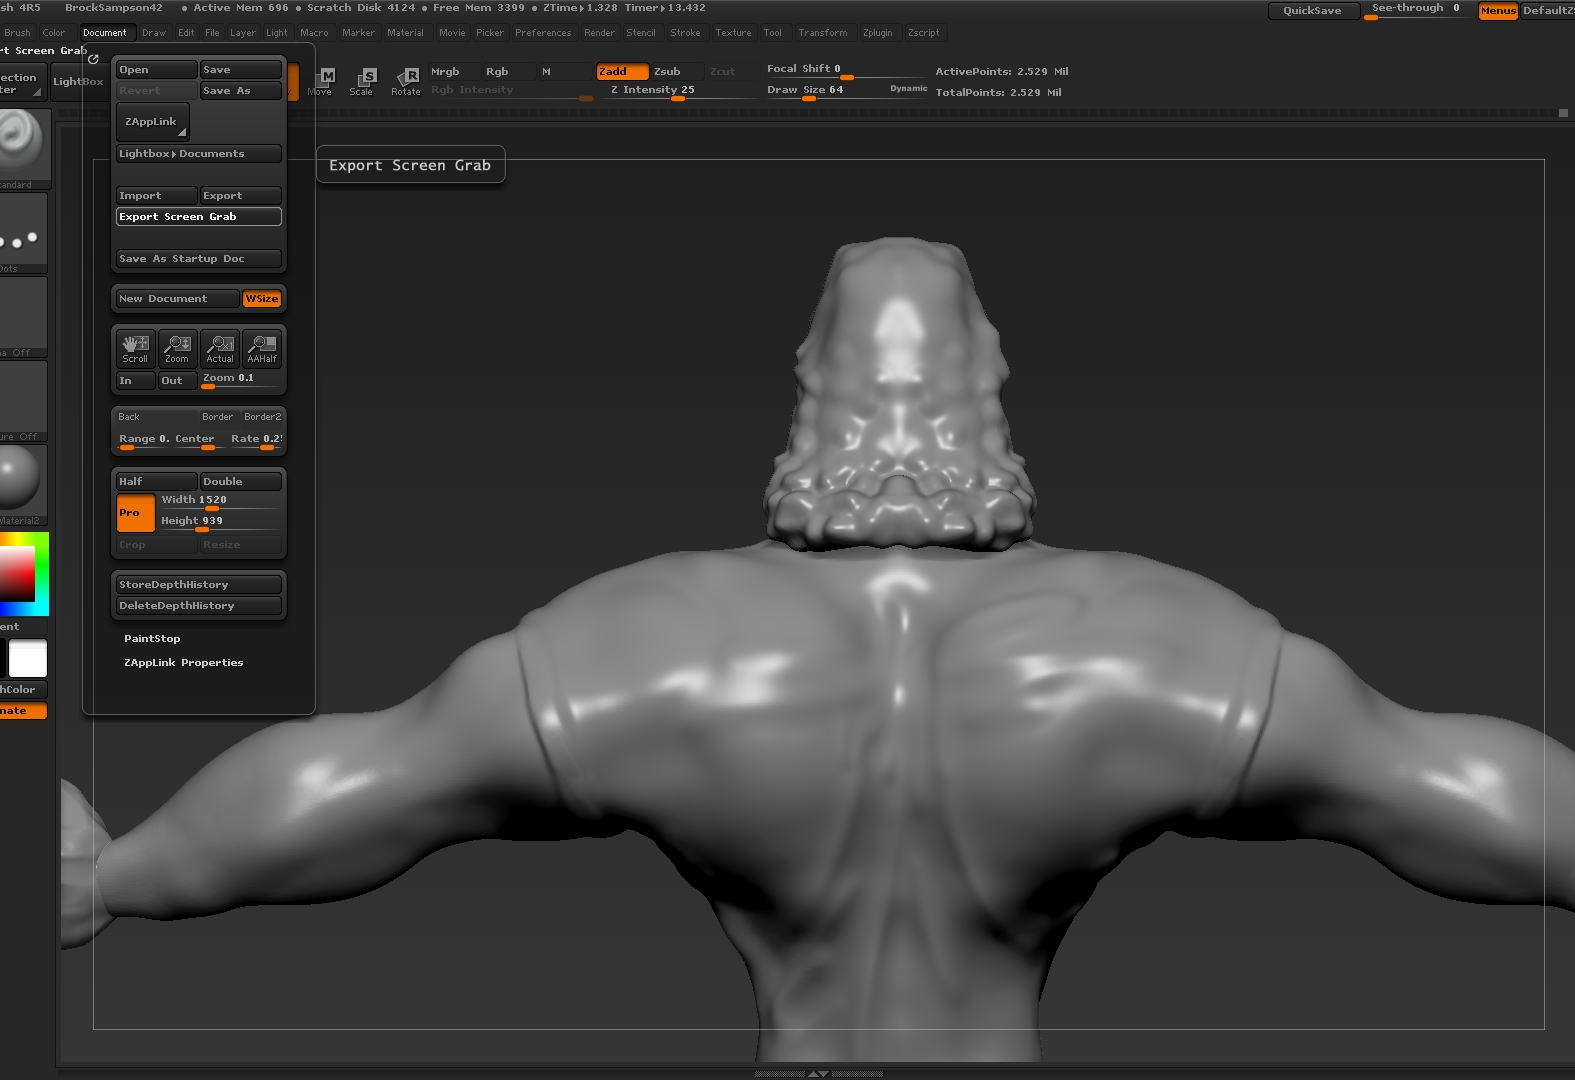Click the Zoom document icon
The image size is (1575, 1080).
coord(177,348)
